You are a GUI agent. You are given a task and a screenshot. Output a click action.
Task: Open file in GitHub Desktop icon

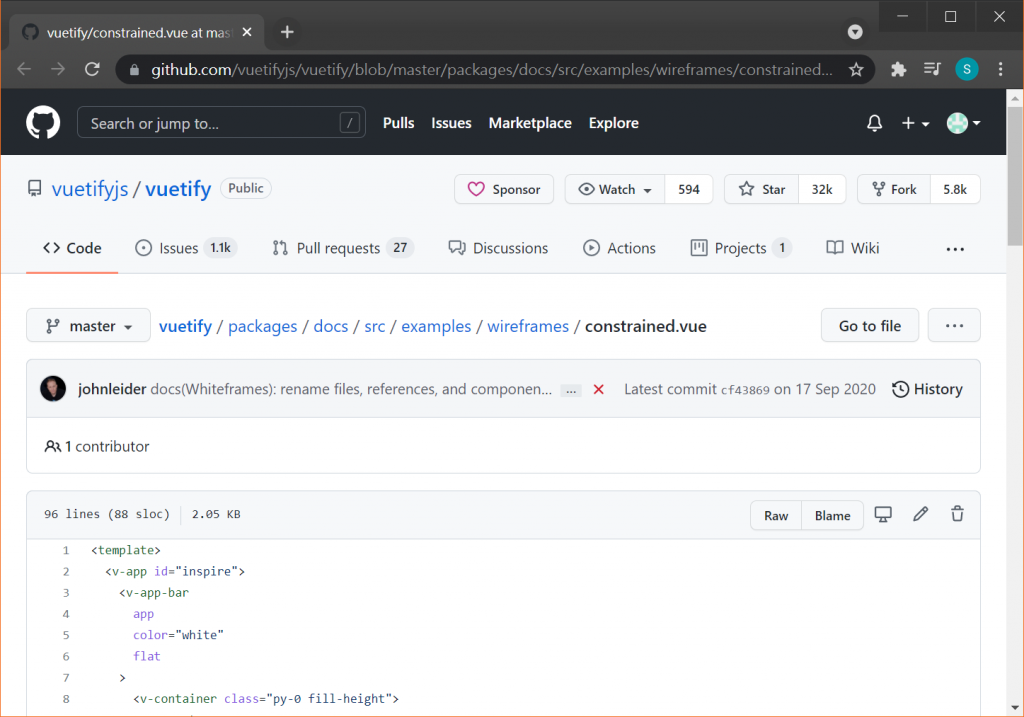pos(883,515)
